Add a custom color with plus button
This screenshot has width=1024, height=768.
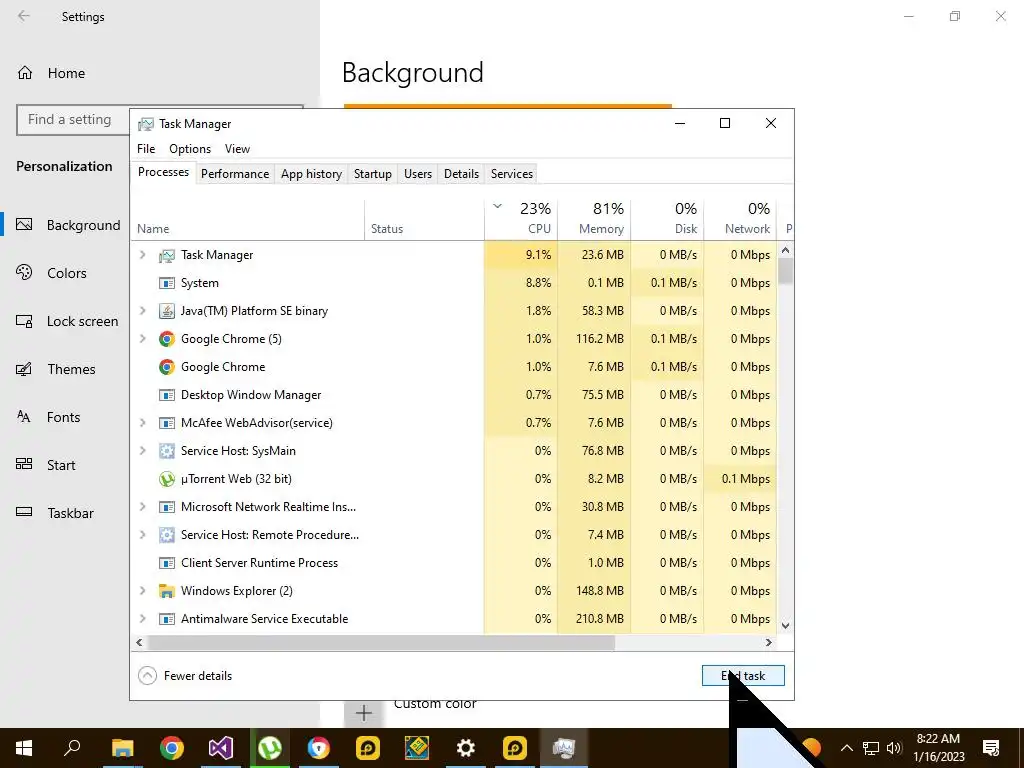(364, 713)
